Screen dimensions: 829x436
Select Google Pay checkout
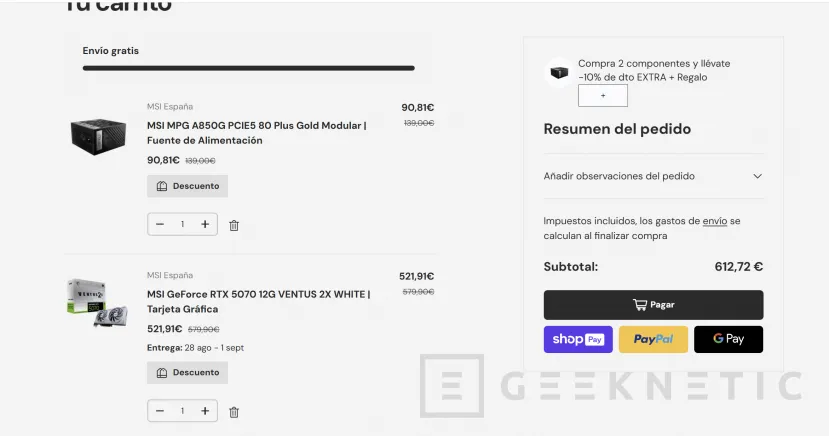click(728, 339)
